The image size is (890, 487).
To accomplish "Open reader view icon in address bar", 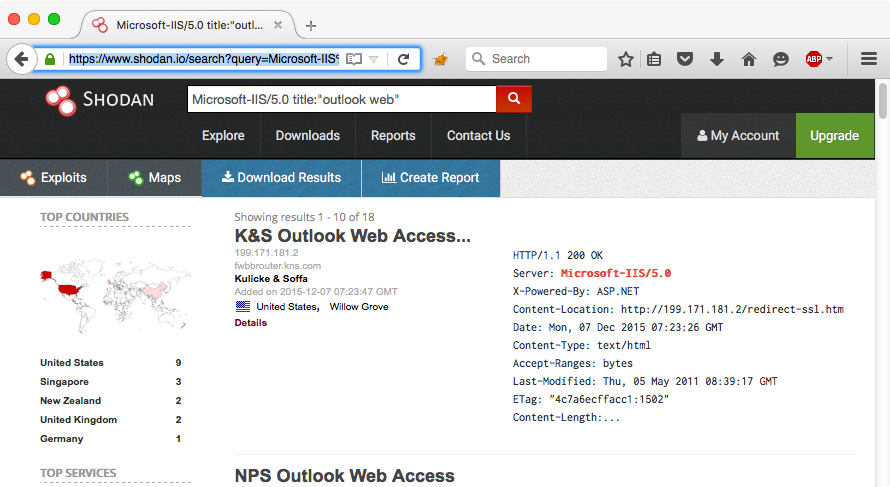I will 354,59.
